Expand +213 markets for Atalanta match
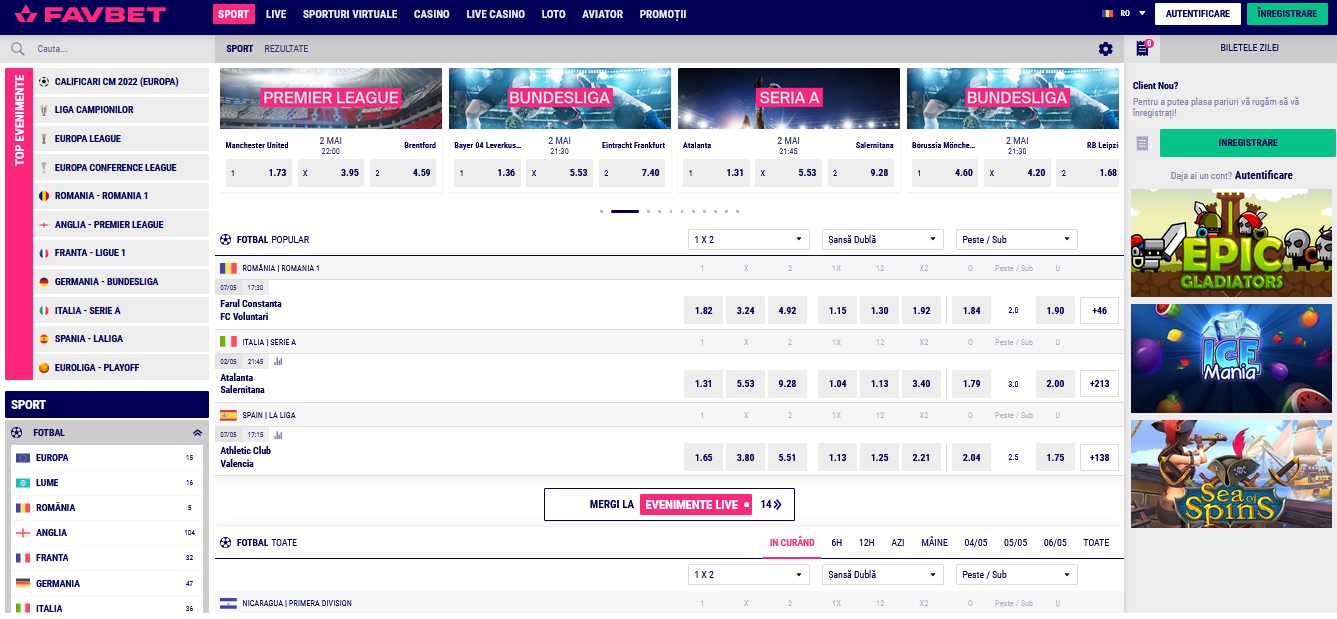The width and height of the screenshot is (1337, 619). 1099,384
